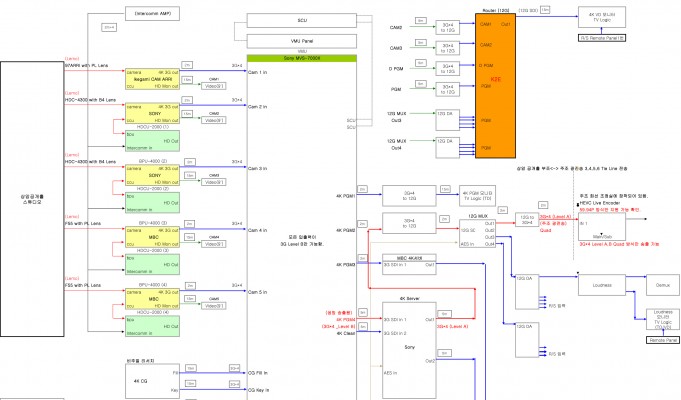Click the D PGM source label
This screenshot has width=681, height=400.
coord(396,69)
